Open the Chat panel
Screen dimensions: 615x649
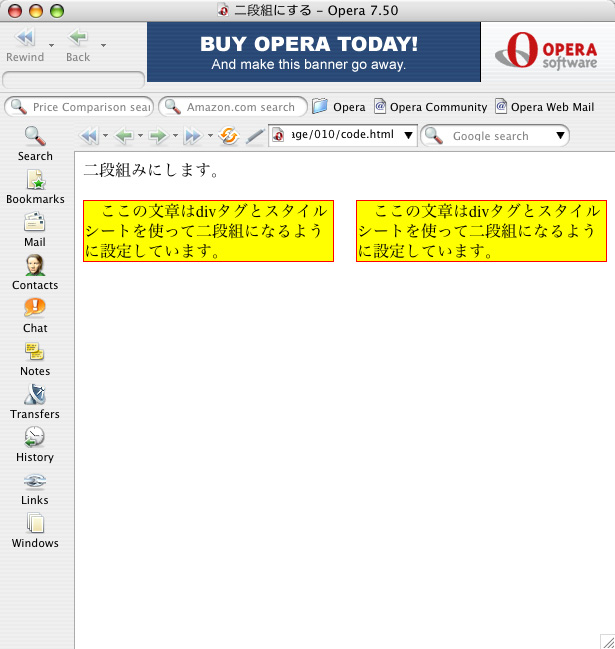pyautogui.click(x=35, y=316)
